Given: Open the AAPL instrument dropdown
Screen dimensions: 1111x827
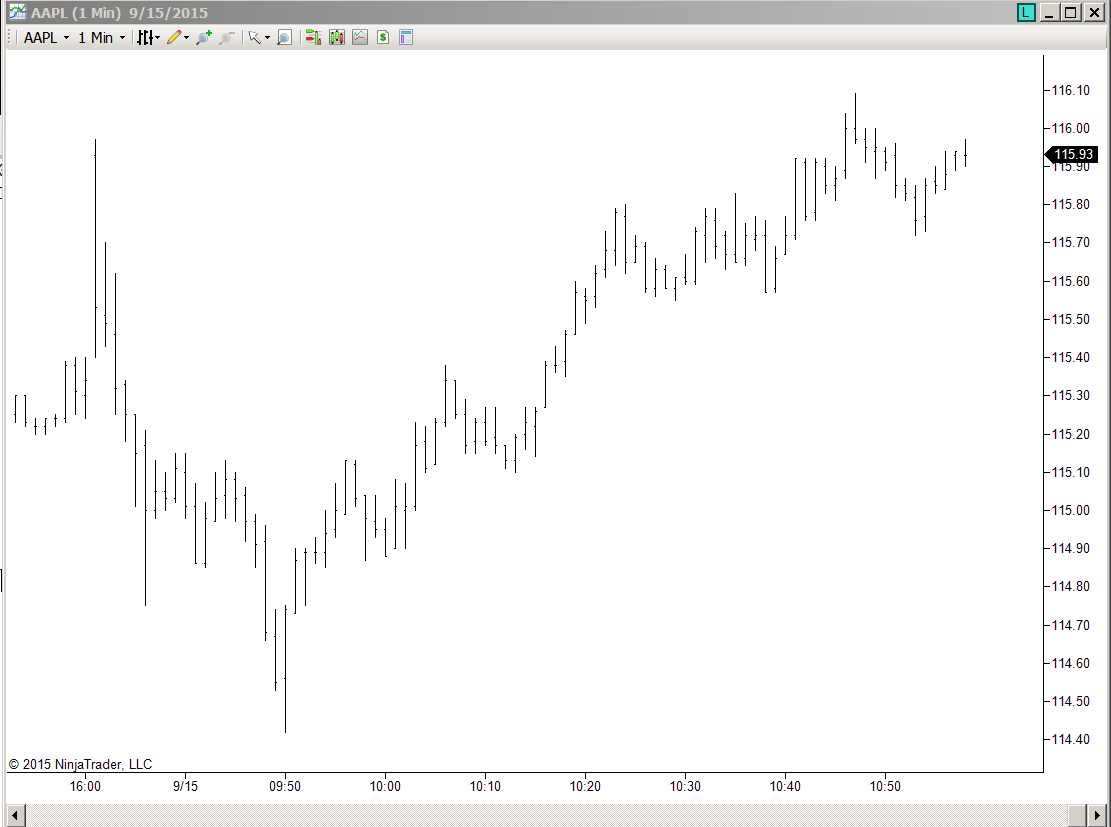Looking at the screenshot, I should coord(47,38).
